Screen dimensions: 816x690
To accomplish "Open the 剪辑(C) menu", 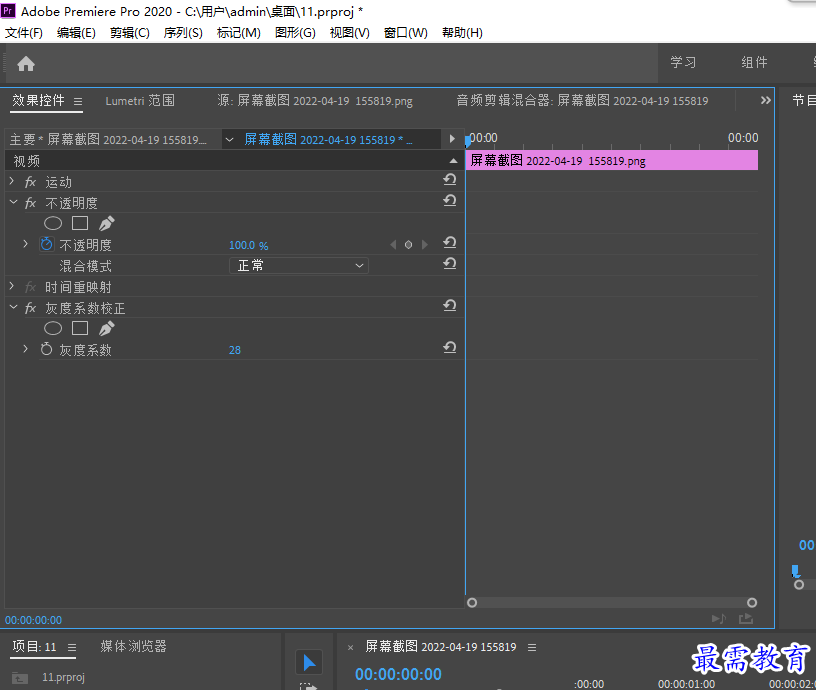I will pos(130,33).
